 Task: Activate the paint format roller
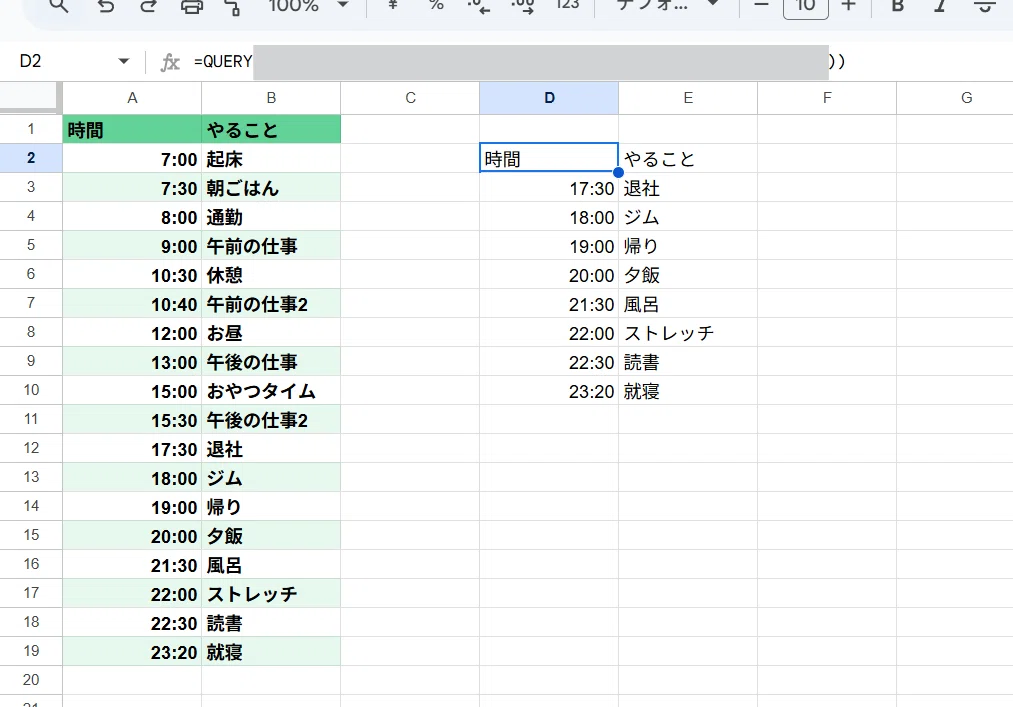click(x=233, y=6)
